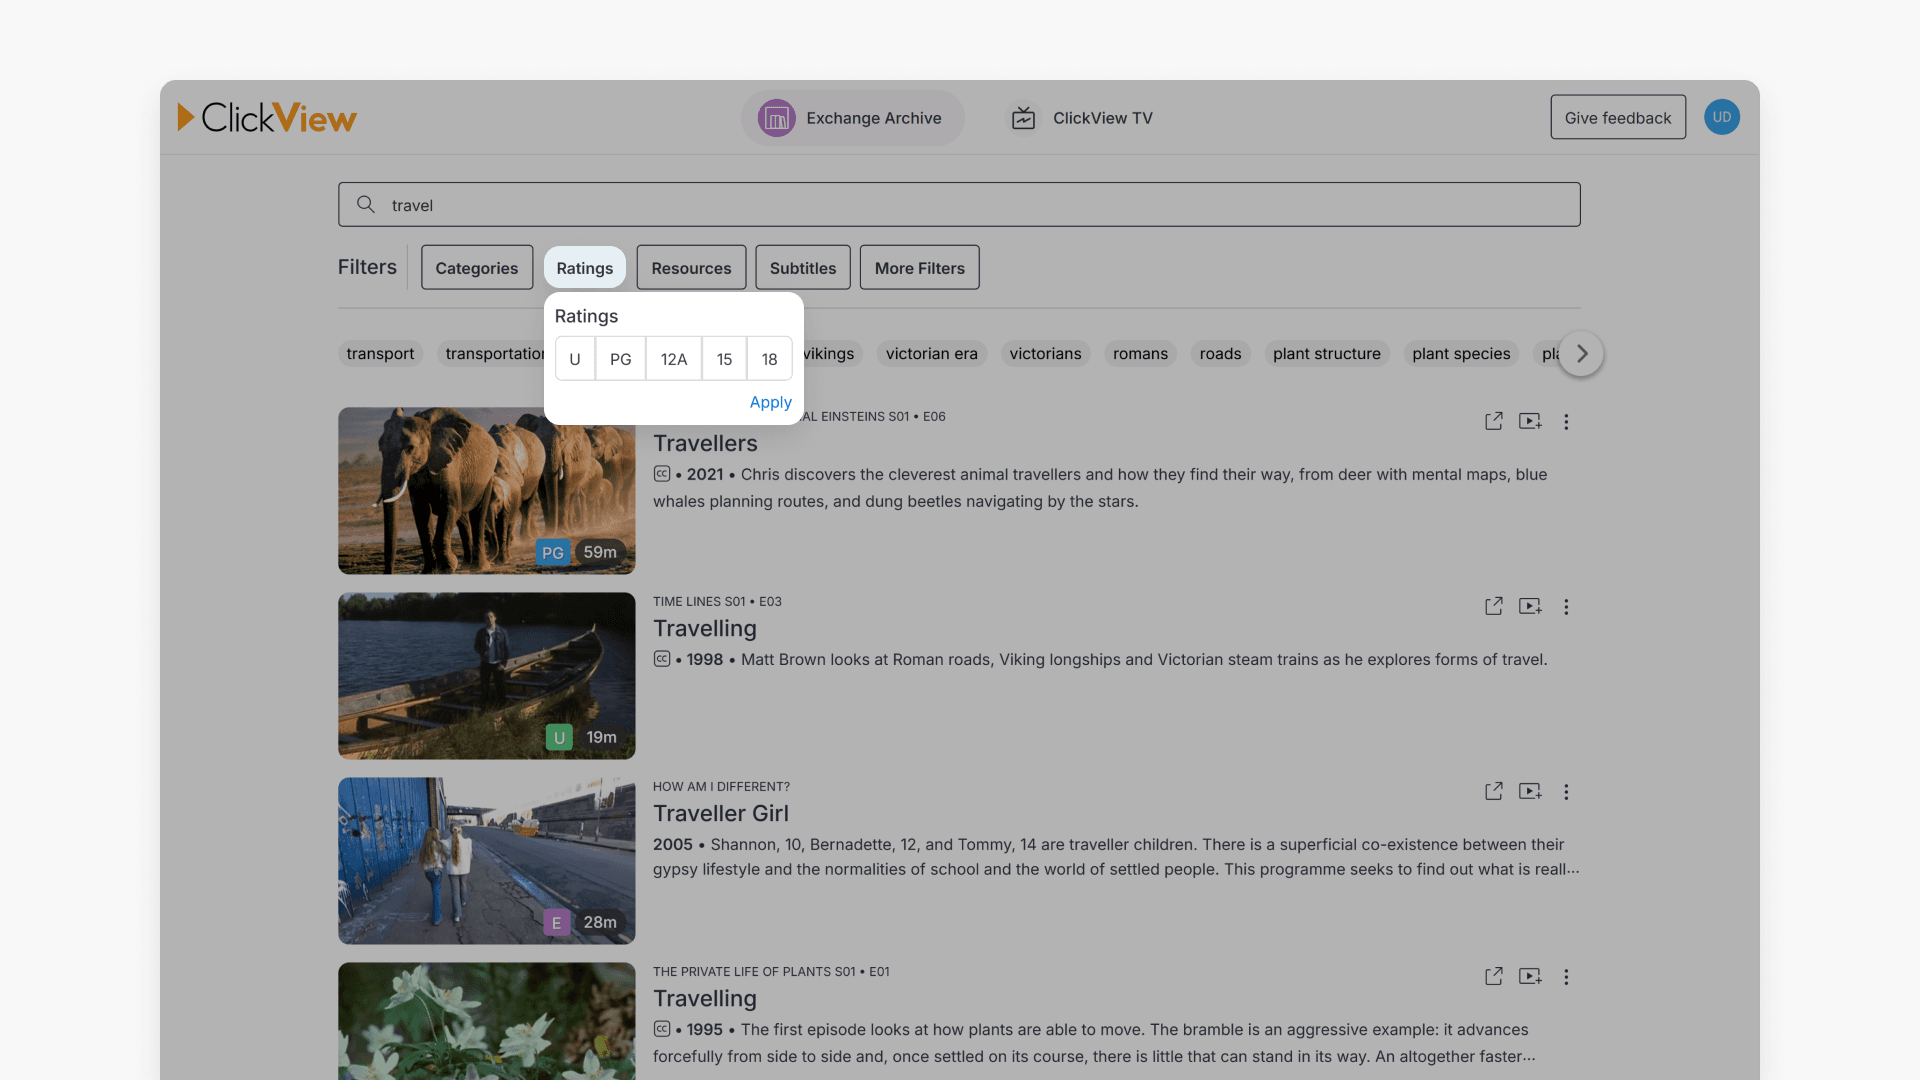Click the travel search field
The width and height of the screenshot is (1920, 1080).
pyautogui.click(x=958, y=205)
